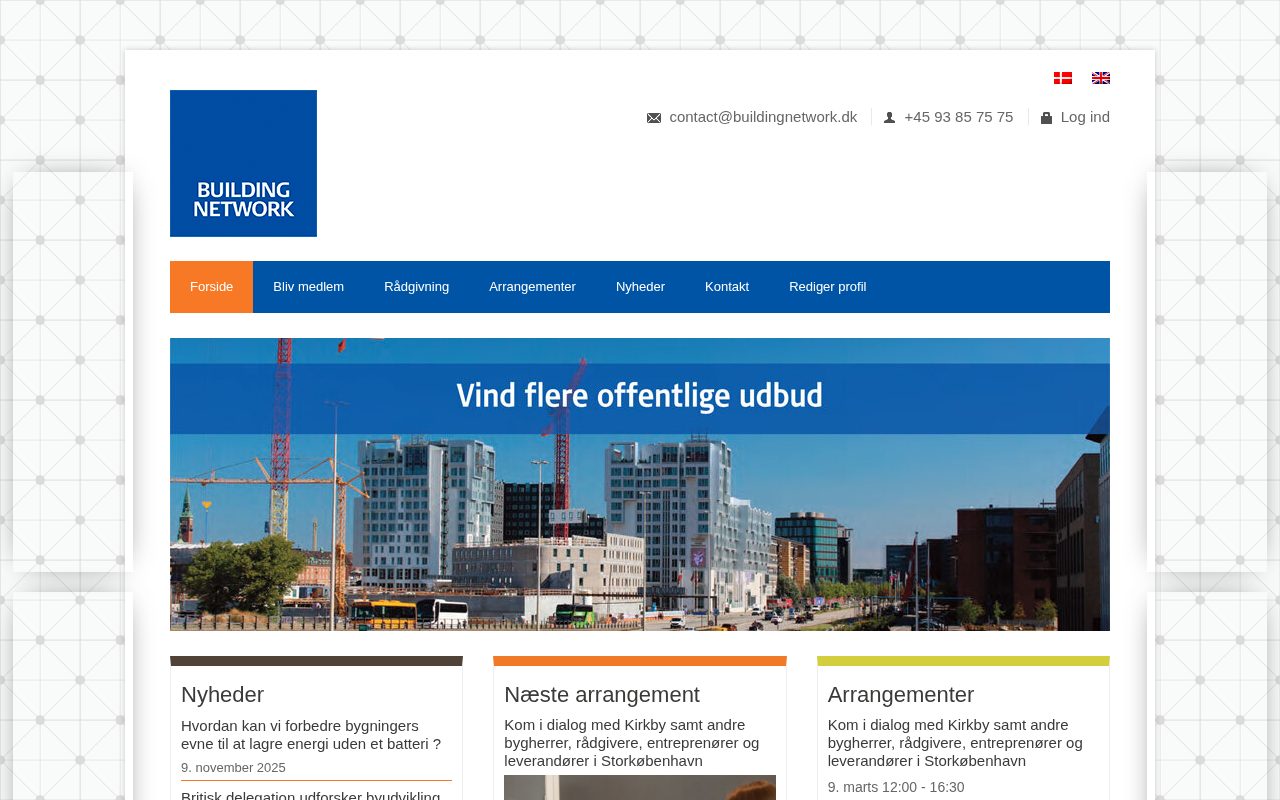1280x800 pixels.
Task: Click the date 9. november 2025
Action: point(233,768)
